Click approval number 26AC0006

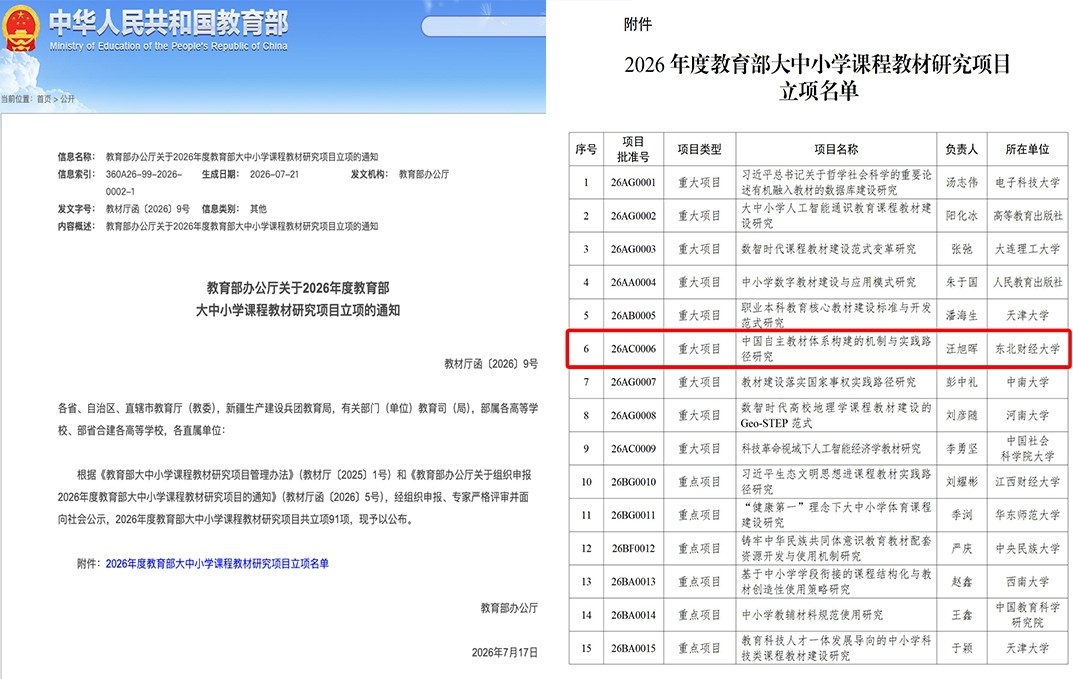point(633,349)
